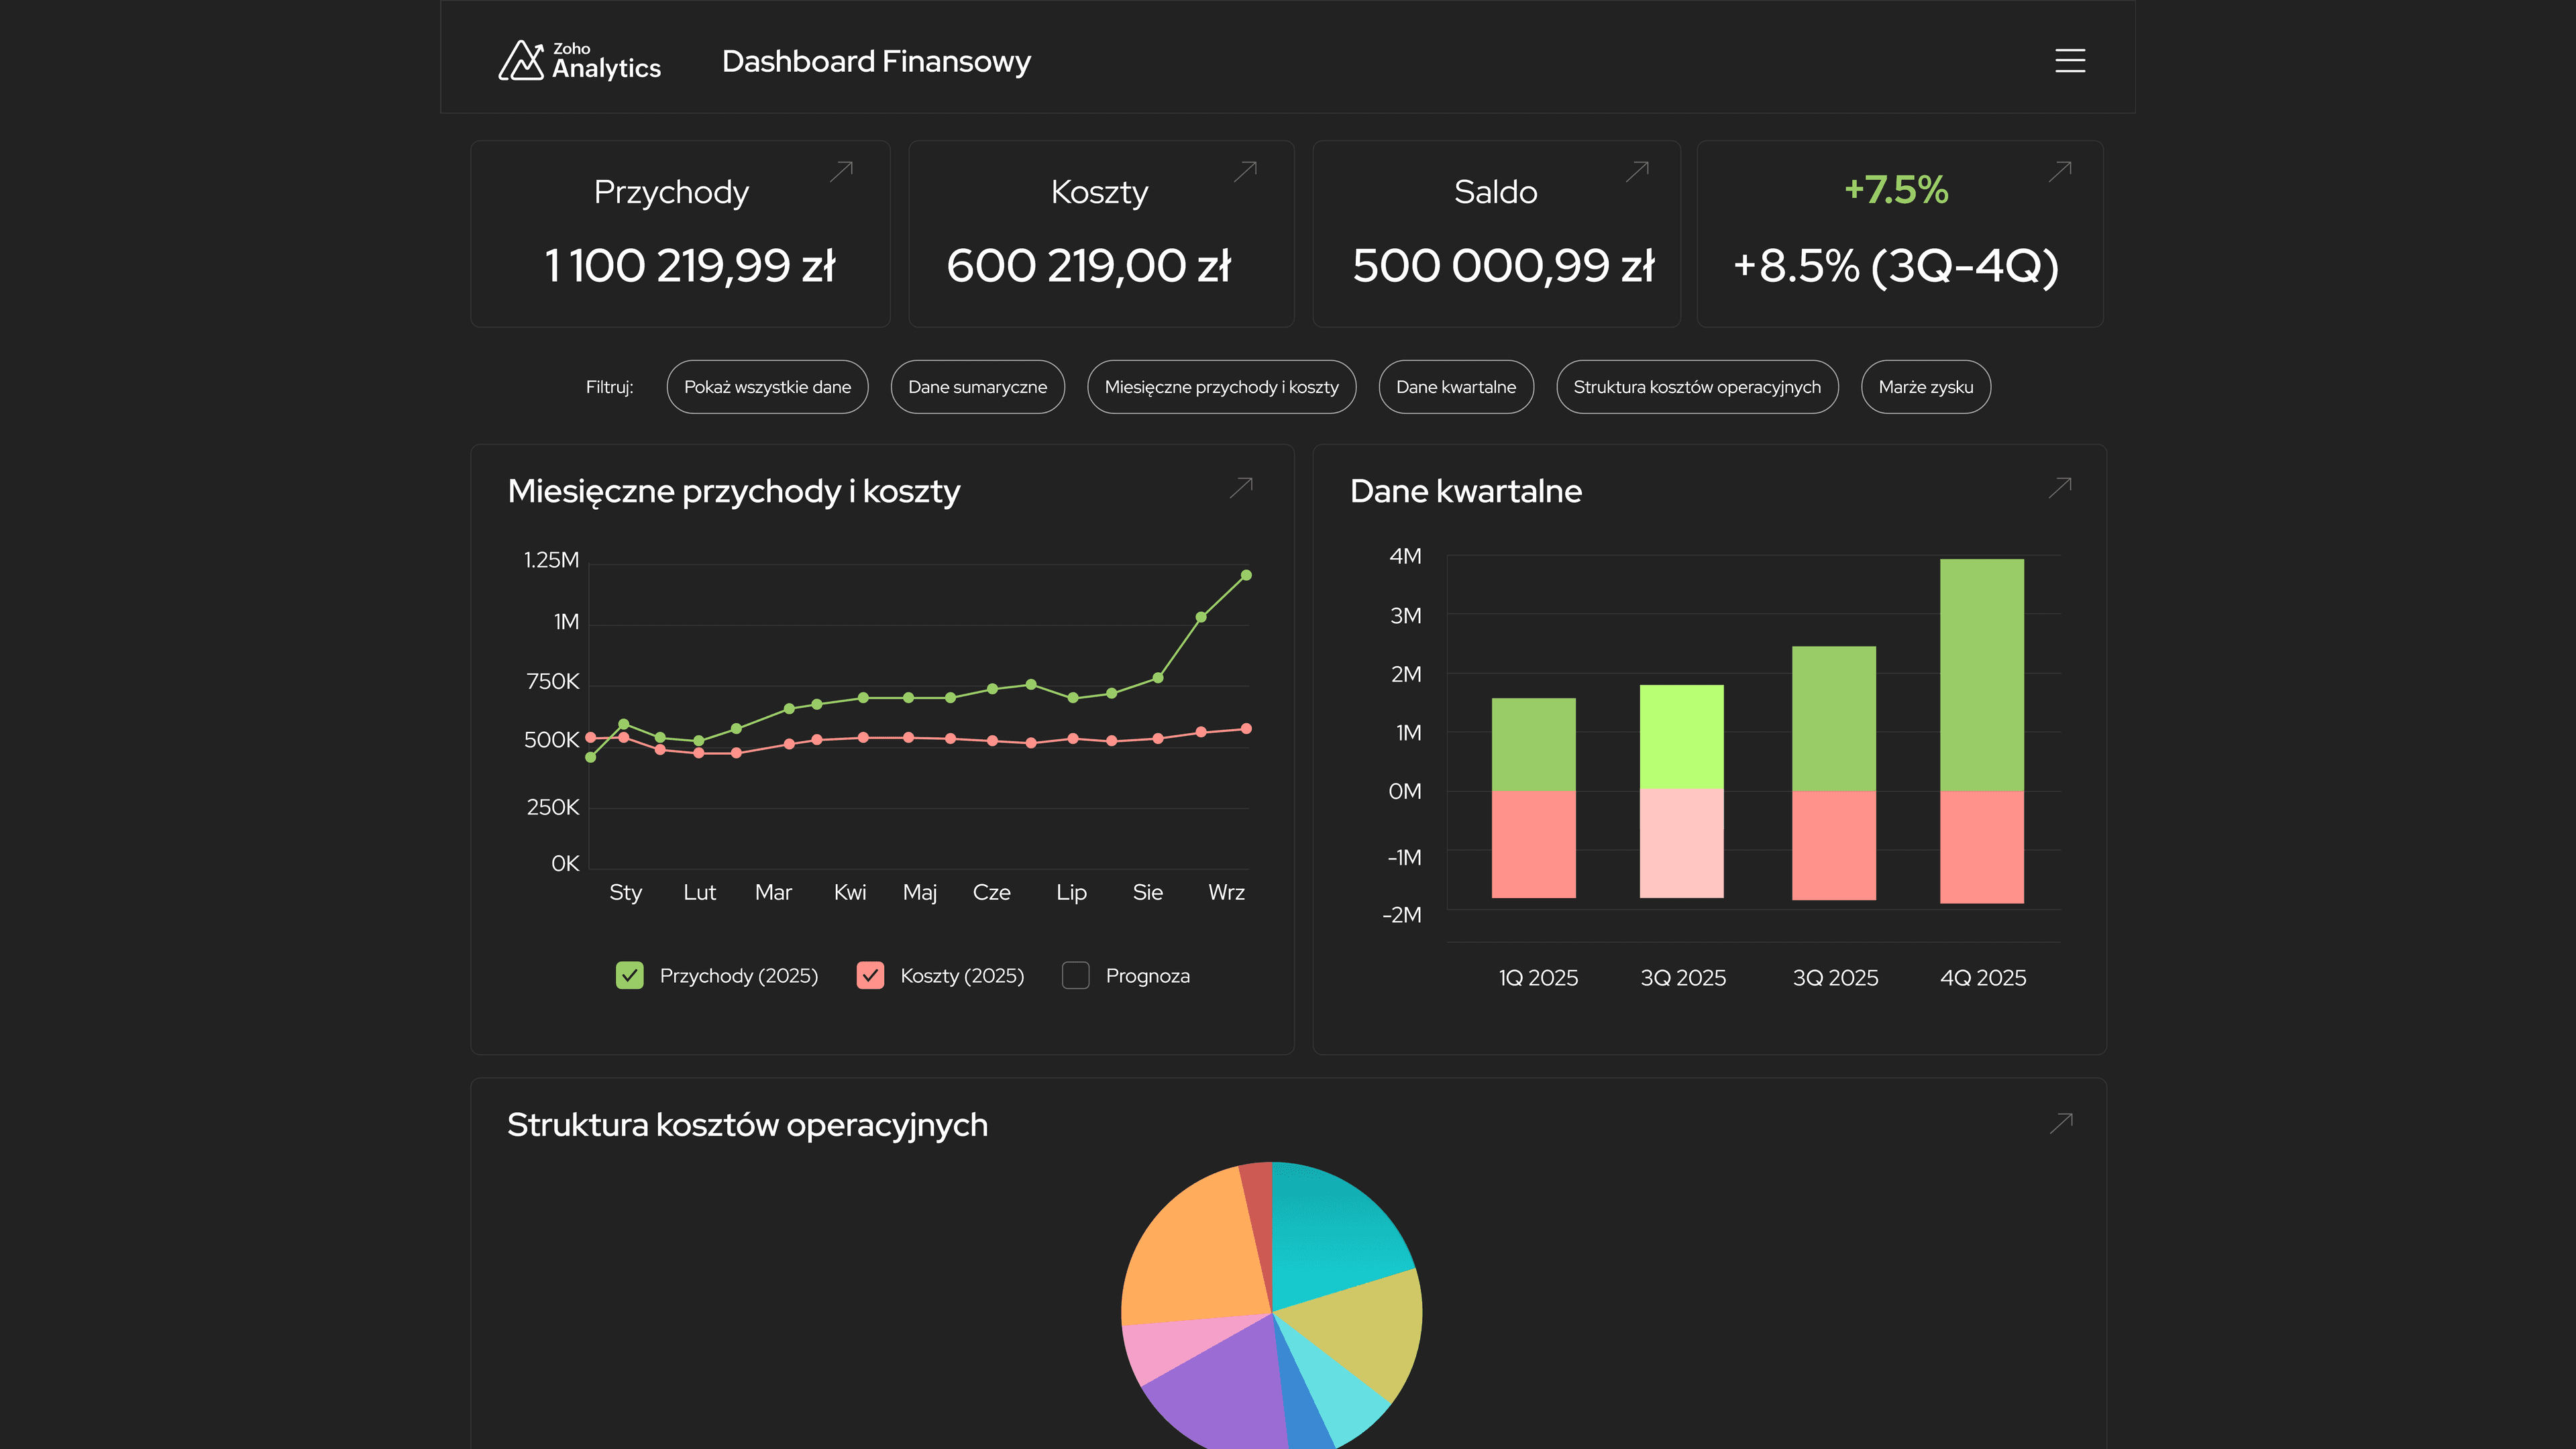Viewport: 2576px width, 1449px height.
Task: Uncheck Przychody (2025) legend checkbox
Action: [629, 975]
